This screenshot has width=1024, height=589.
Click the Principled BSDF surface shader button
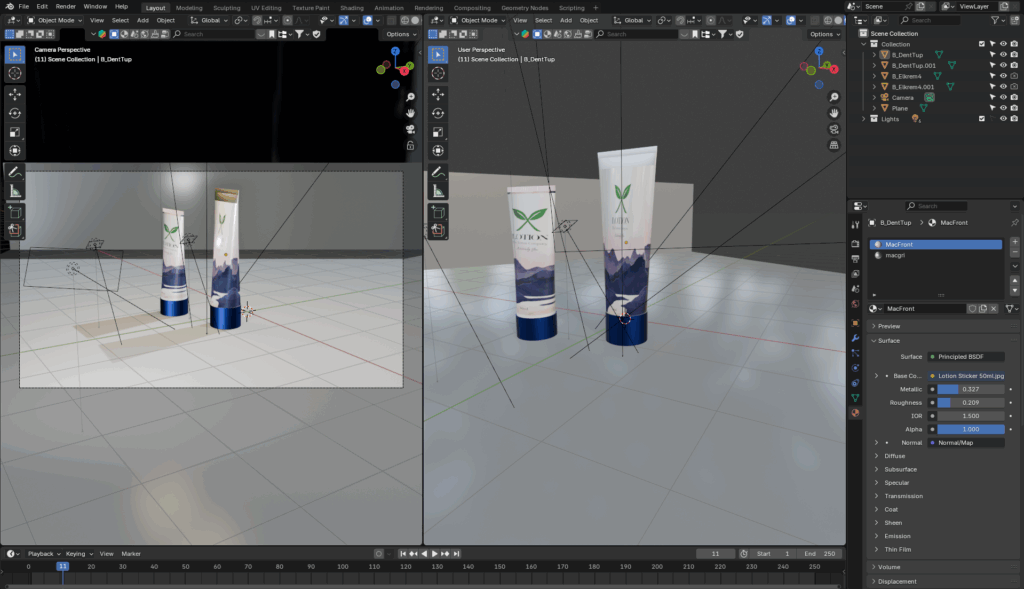click(x=966, y=356)
